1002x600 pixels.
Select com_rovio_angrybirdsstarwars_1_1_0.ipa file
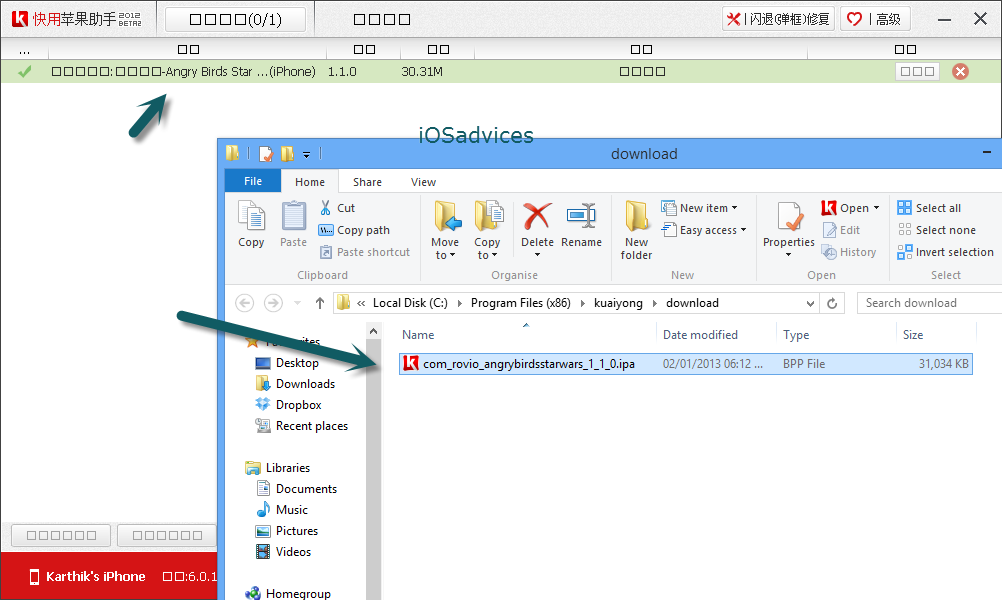(528, 364)
